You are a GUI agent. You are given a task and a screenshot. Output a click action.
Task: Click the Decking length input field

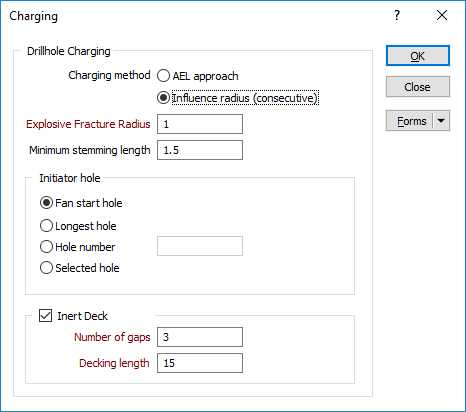coord(200,363)
